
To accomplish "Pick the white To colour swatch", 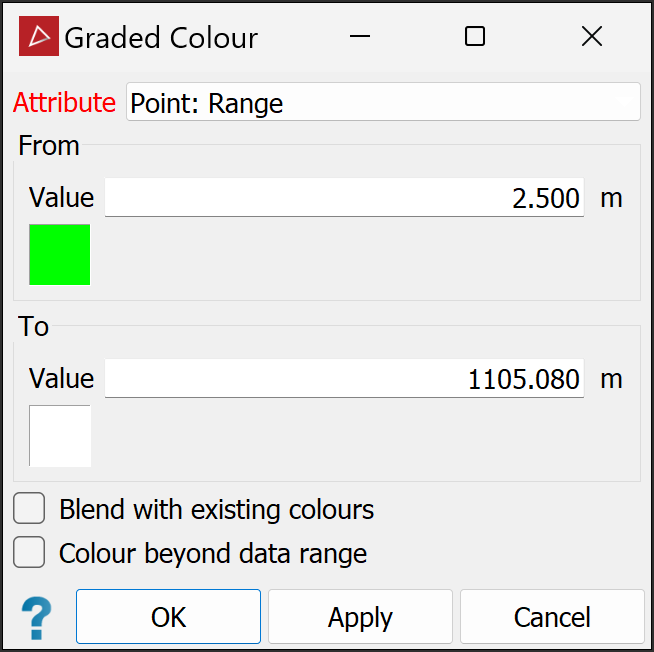I will click(x=60, y=436).
